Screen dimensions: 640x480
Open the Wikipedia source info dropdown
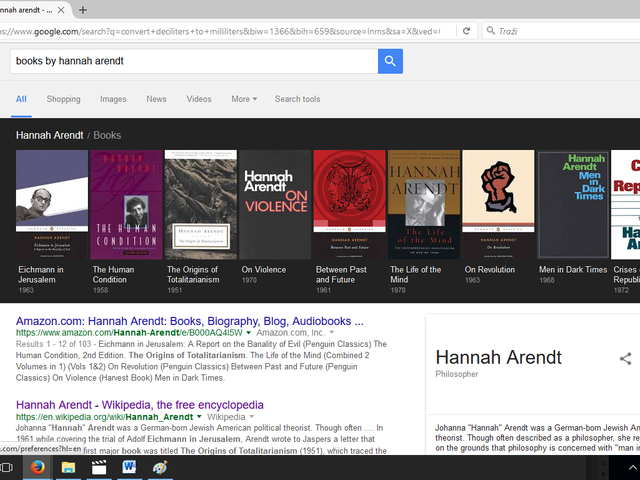(252, 417)
